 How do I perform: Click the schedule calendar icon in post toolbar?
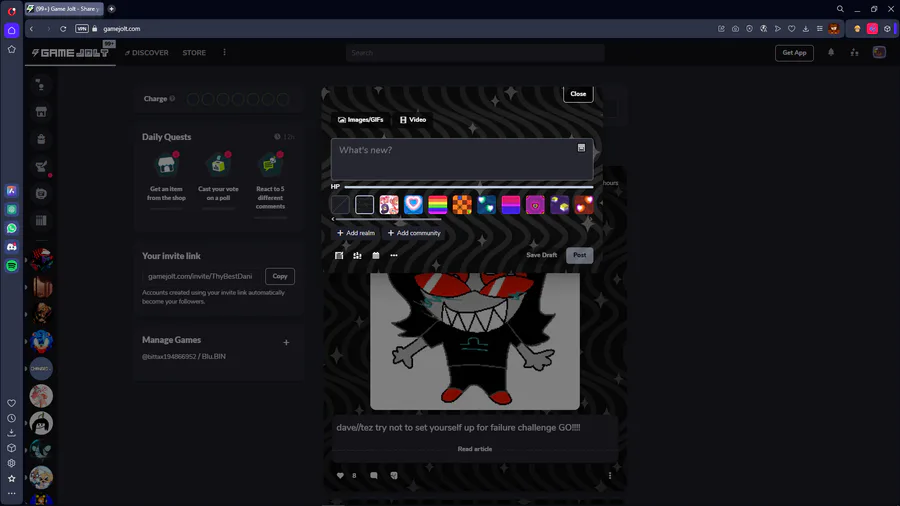375,255
